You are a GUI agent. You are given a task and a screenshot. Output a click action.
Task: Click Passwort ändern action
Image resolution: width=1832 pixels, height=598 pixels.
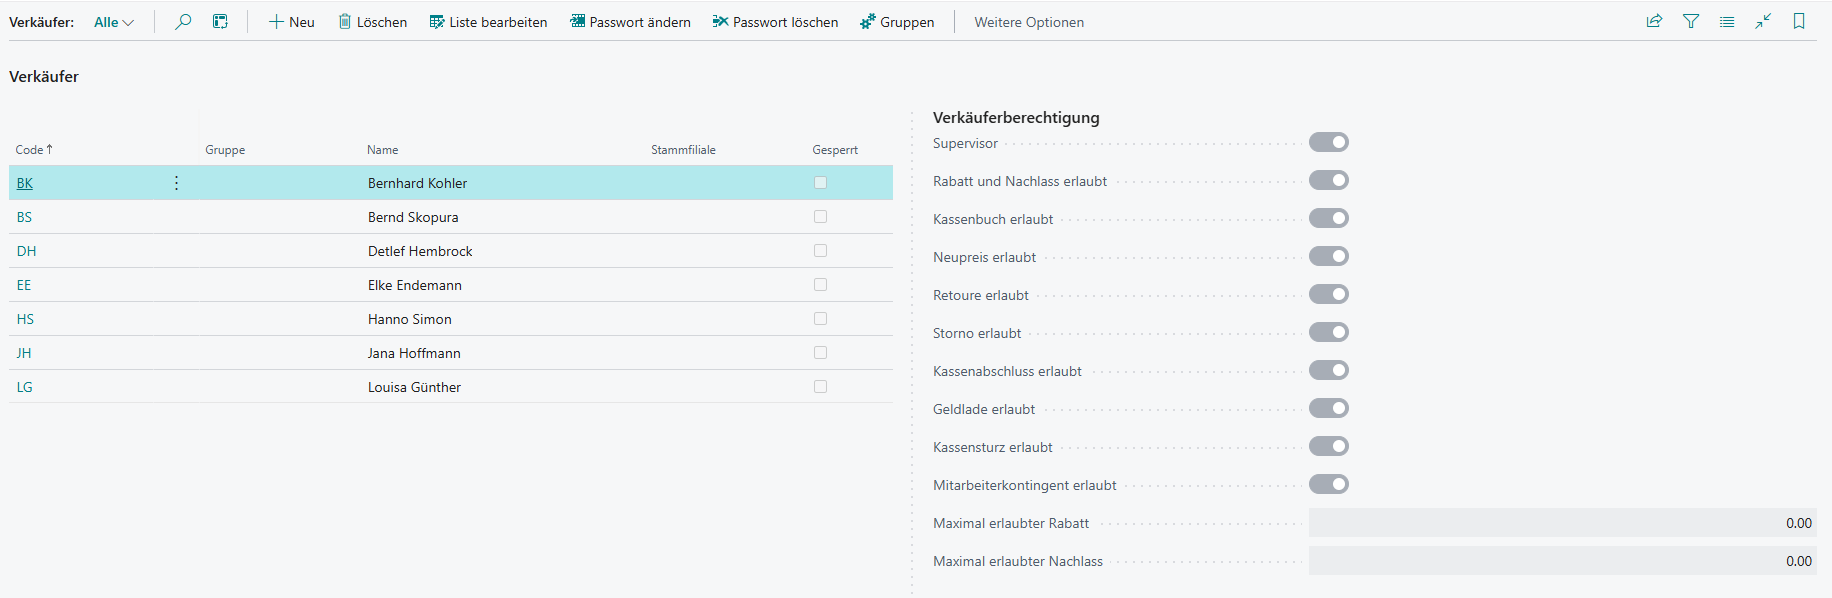tap(630, 22)
